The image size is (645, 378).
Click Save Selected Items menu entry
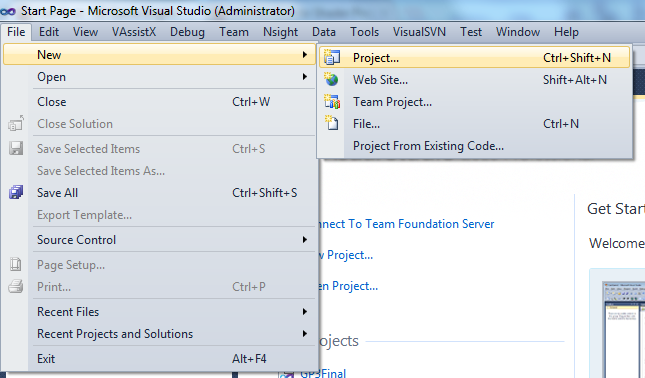click(160, 148)
